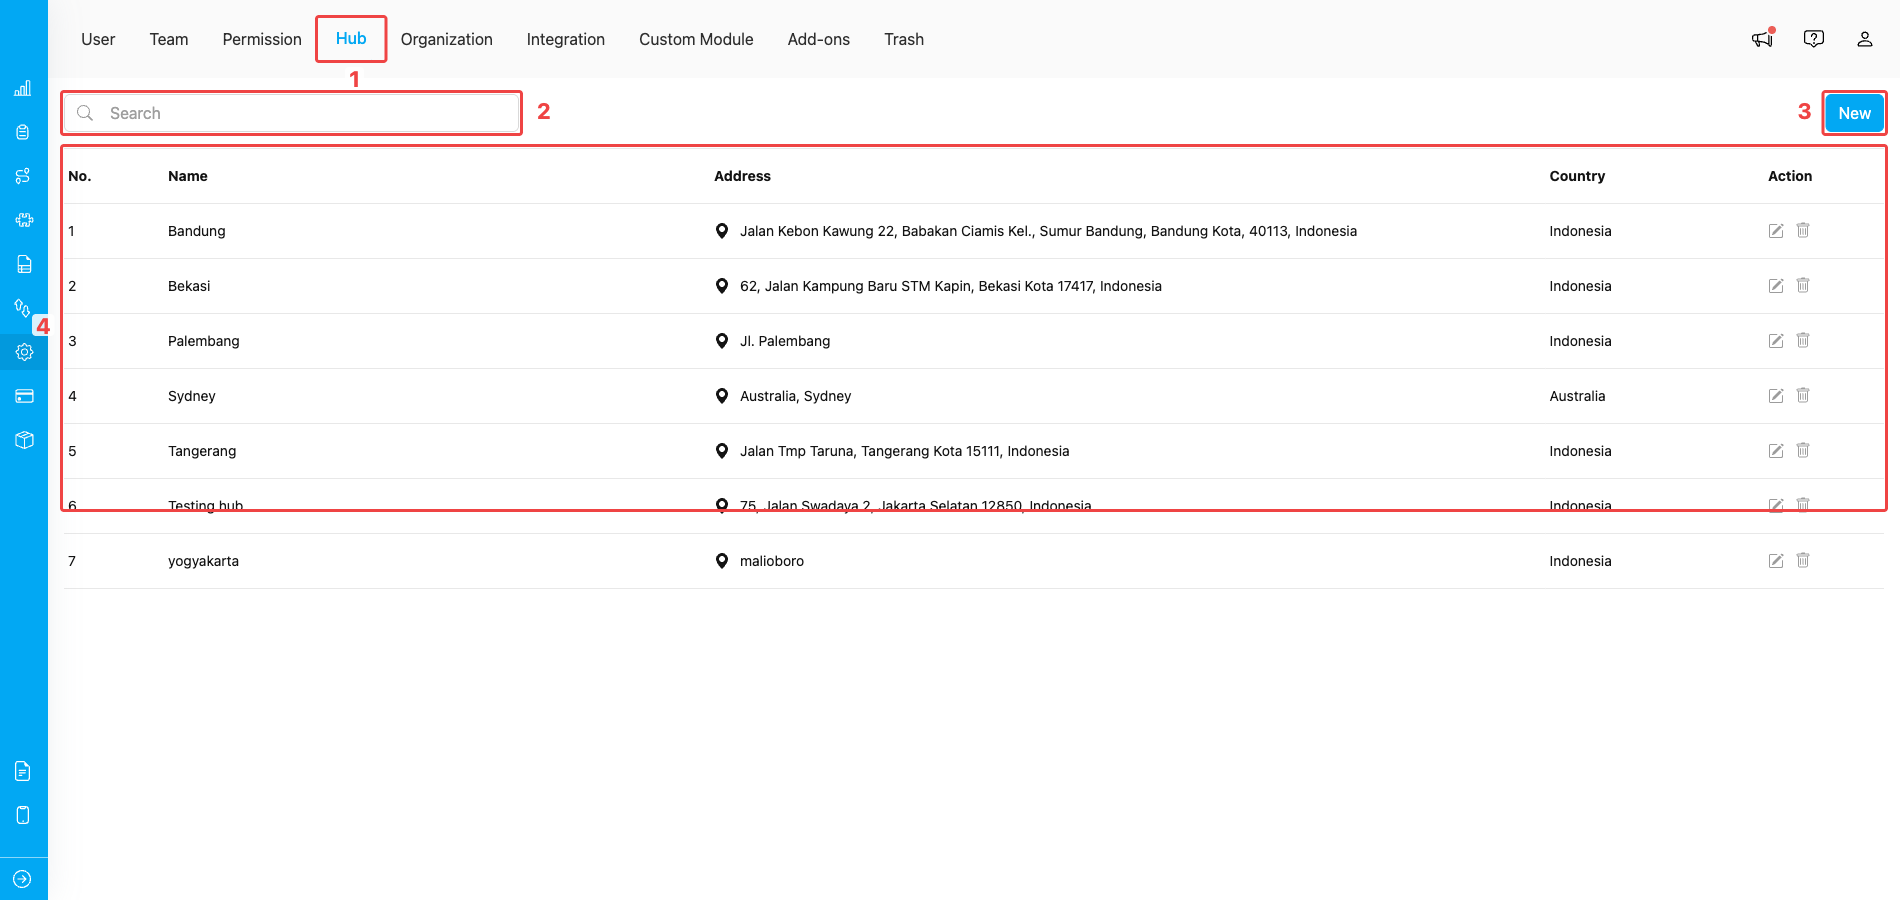Open the analytics chart sidebar icon
The height and width of the screenshot is (900, 1900).
pyautogui.click(x=23, y=88)
